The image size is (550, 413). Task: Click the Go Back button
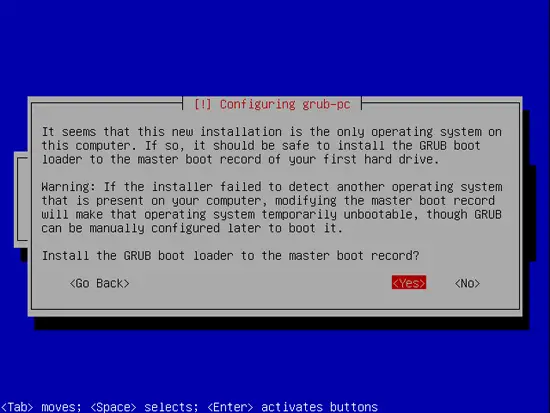click(100, 283)
